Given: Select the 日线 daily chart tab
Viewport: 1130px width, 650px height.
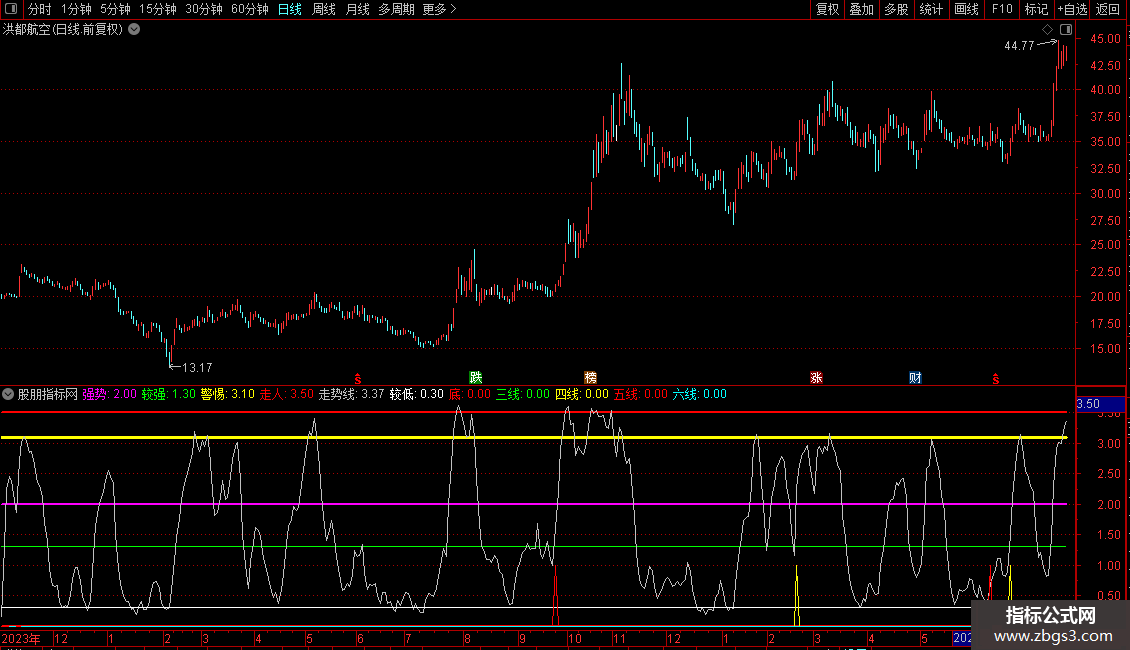Looking at the screenshot, I should [x=290, y=9].
